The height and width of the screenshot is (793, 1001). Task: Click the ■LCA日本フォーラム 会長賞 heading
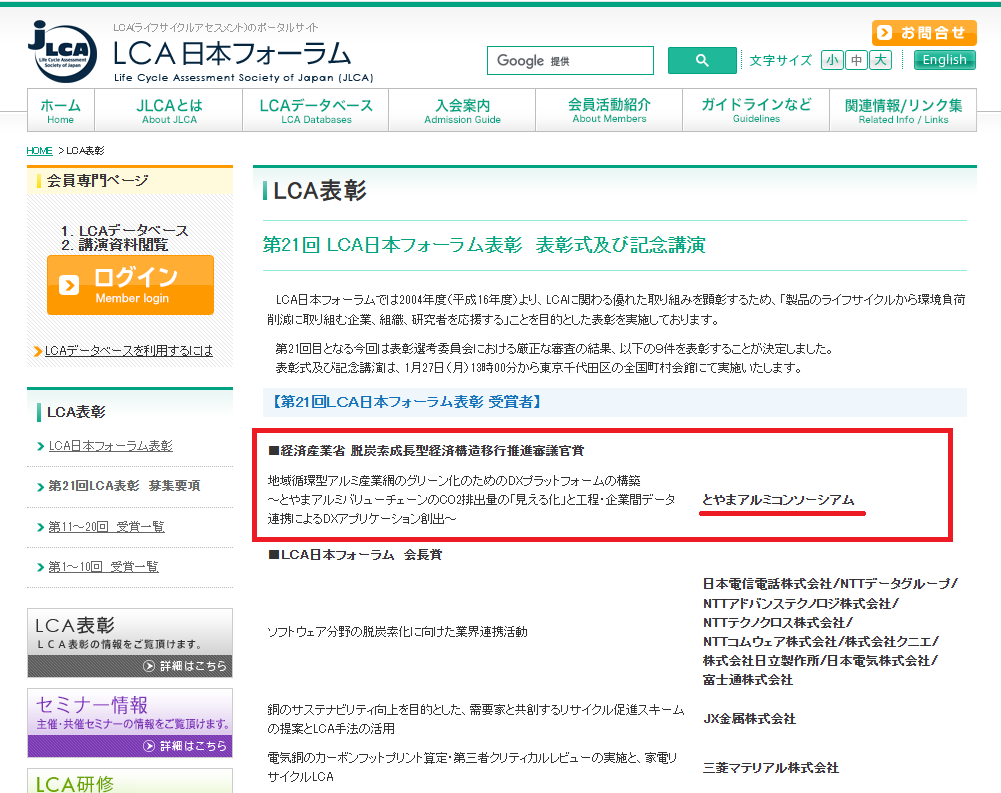click(x=355, y=555)
